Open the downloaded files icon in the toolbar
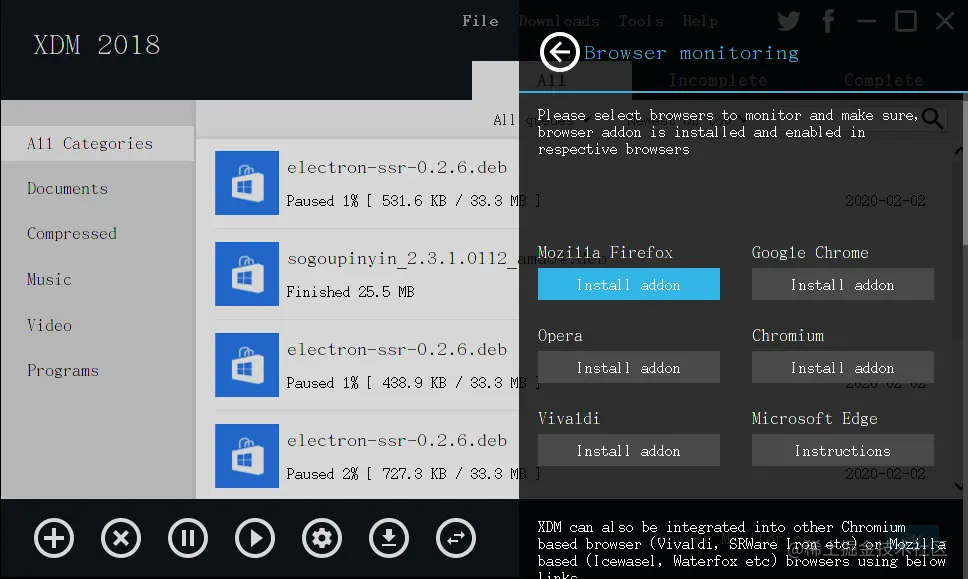This screenshot has height=579, width=968. coord(389,538)
